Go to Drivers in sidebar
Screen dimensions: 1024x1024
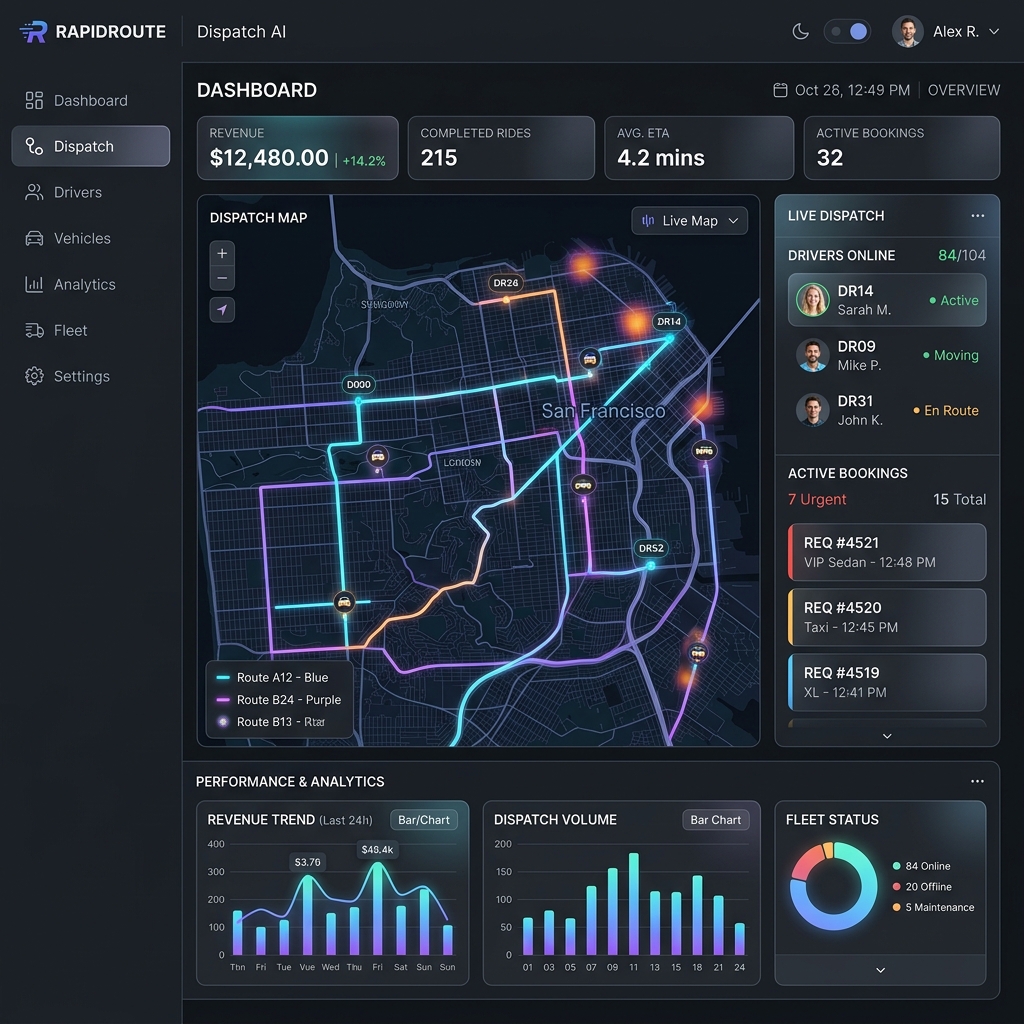[90, 192]
